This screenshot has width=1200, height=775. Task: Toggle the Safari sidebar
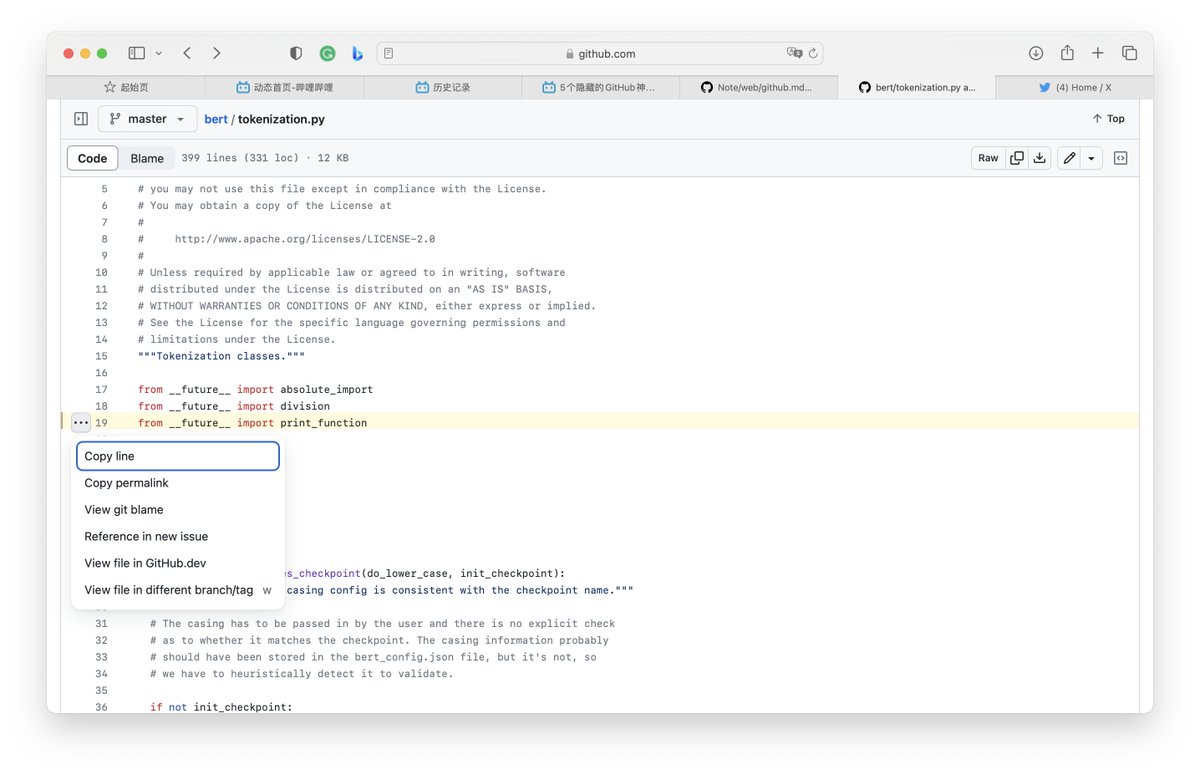point(137,53)
